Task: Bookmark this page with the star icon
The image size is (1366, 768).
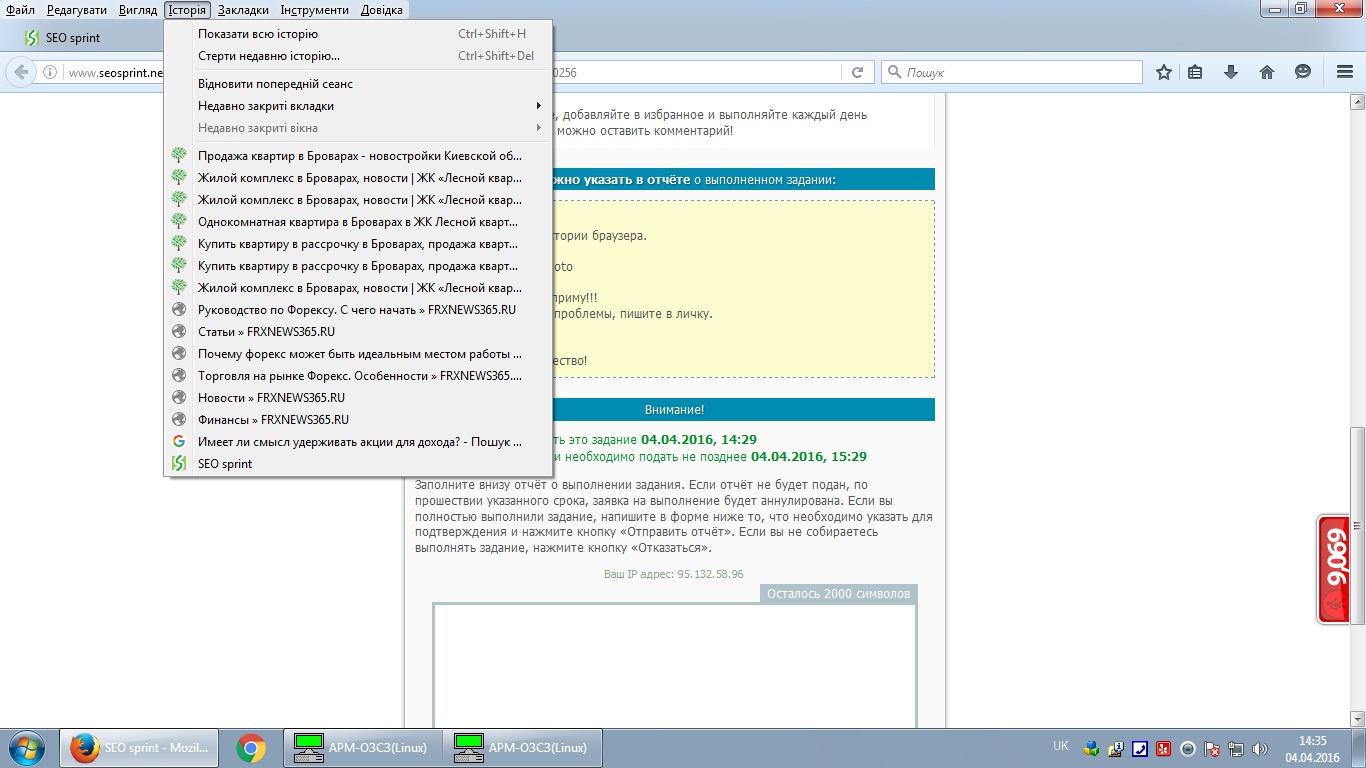Action: (1164, 72)
